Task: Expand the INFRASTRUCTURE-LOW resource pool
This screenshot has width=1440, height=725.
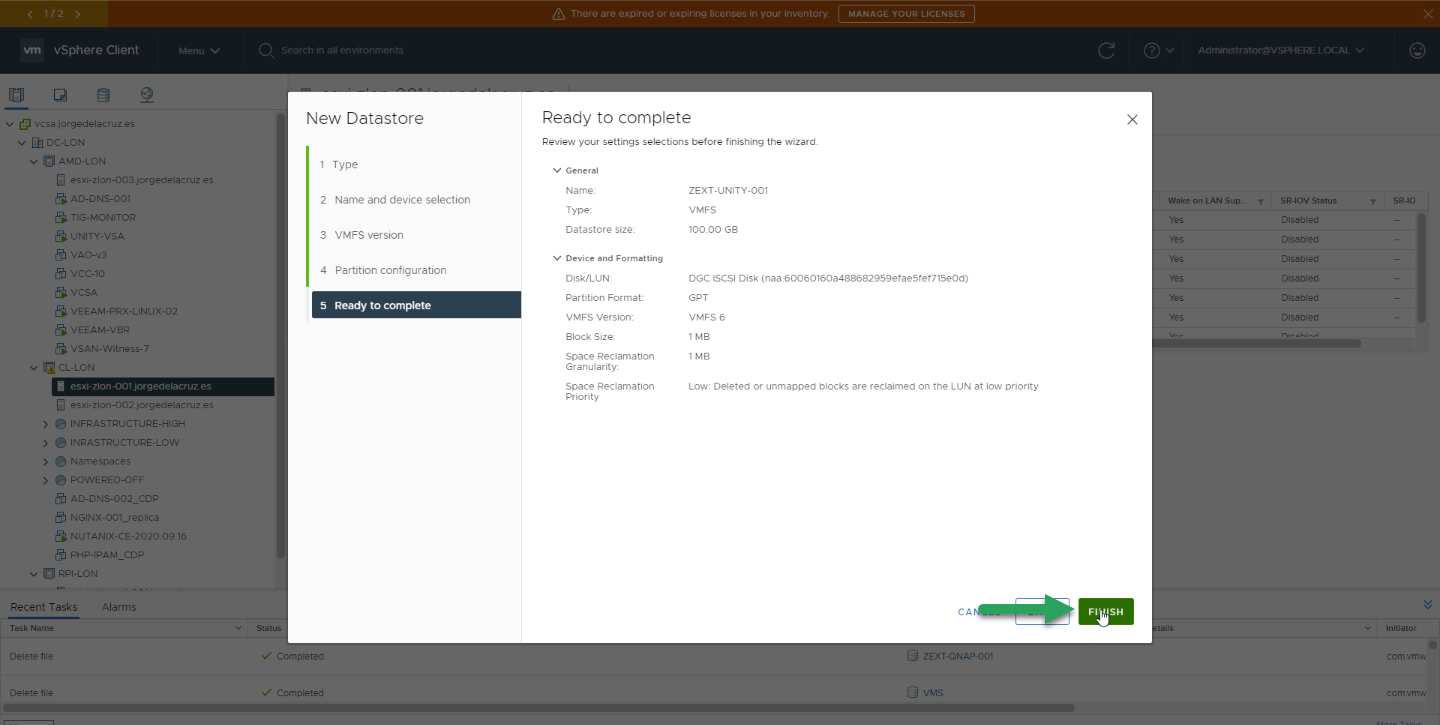Action: (46, 443)
